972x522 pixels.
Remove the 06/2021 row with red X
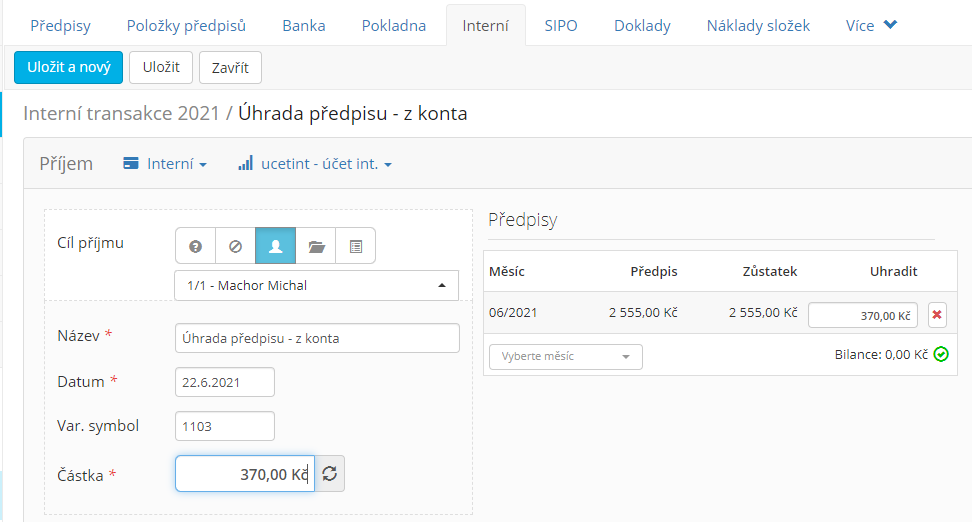(937, 315)
